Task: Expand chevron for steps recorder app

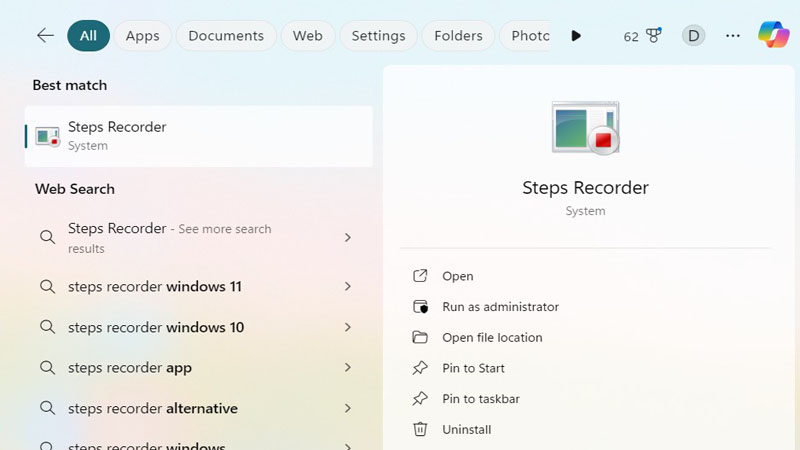Action: tap(348, 367)
